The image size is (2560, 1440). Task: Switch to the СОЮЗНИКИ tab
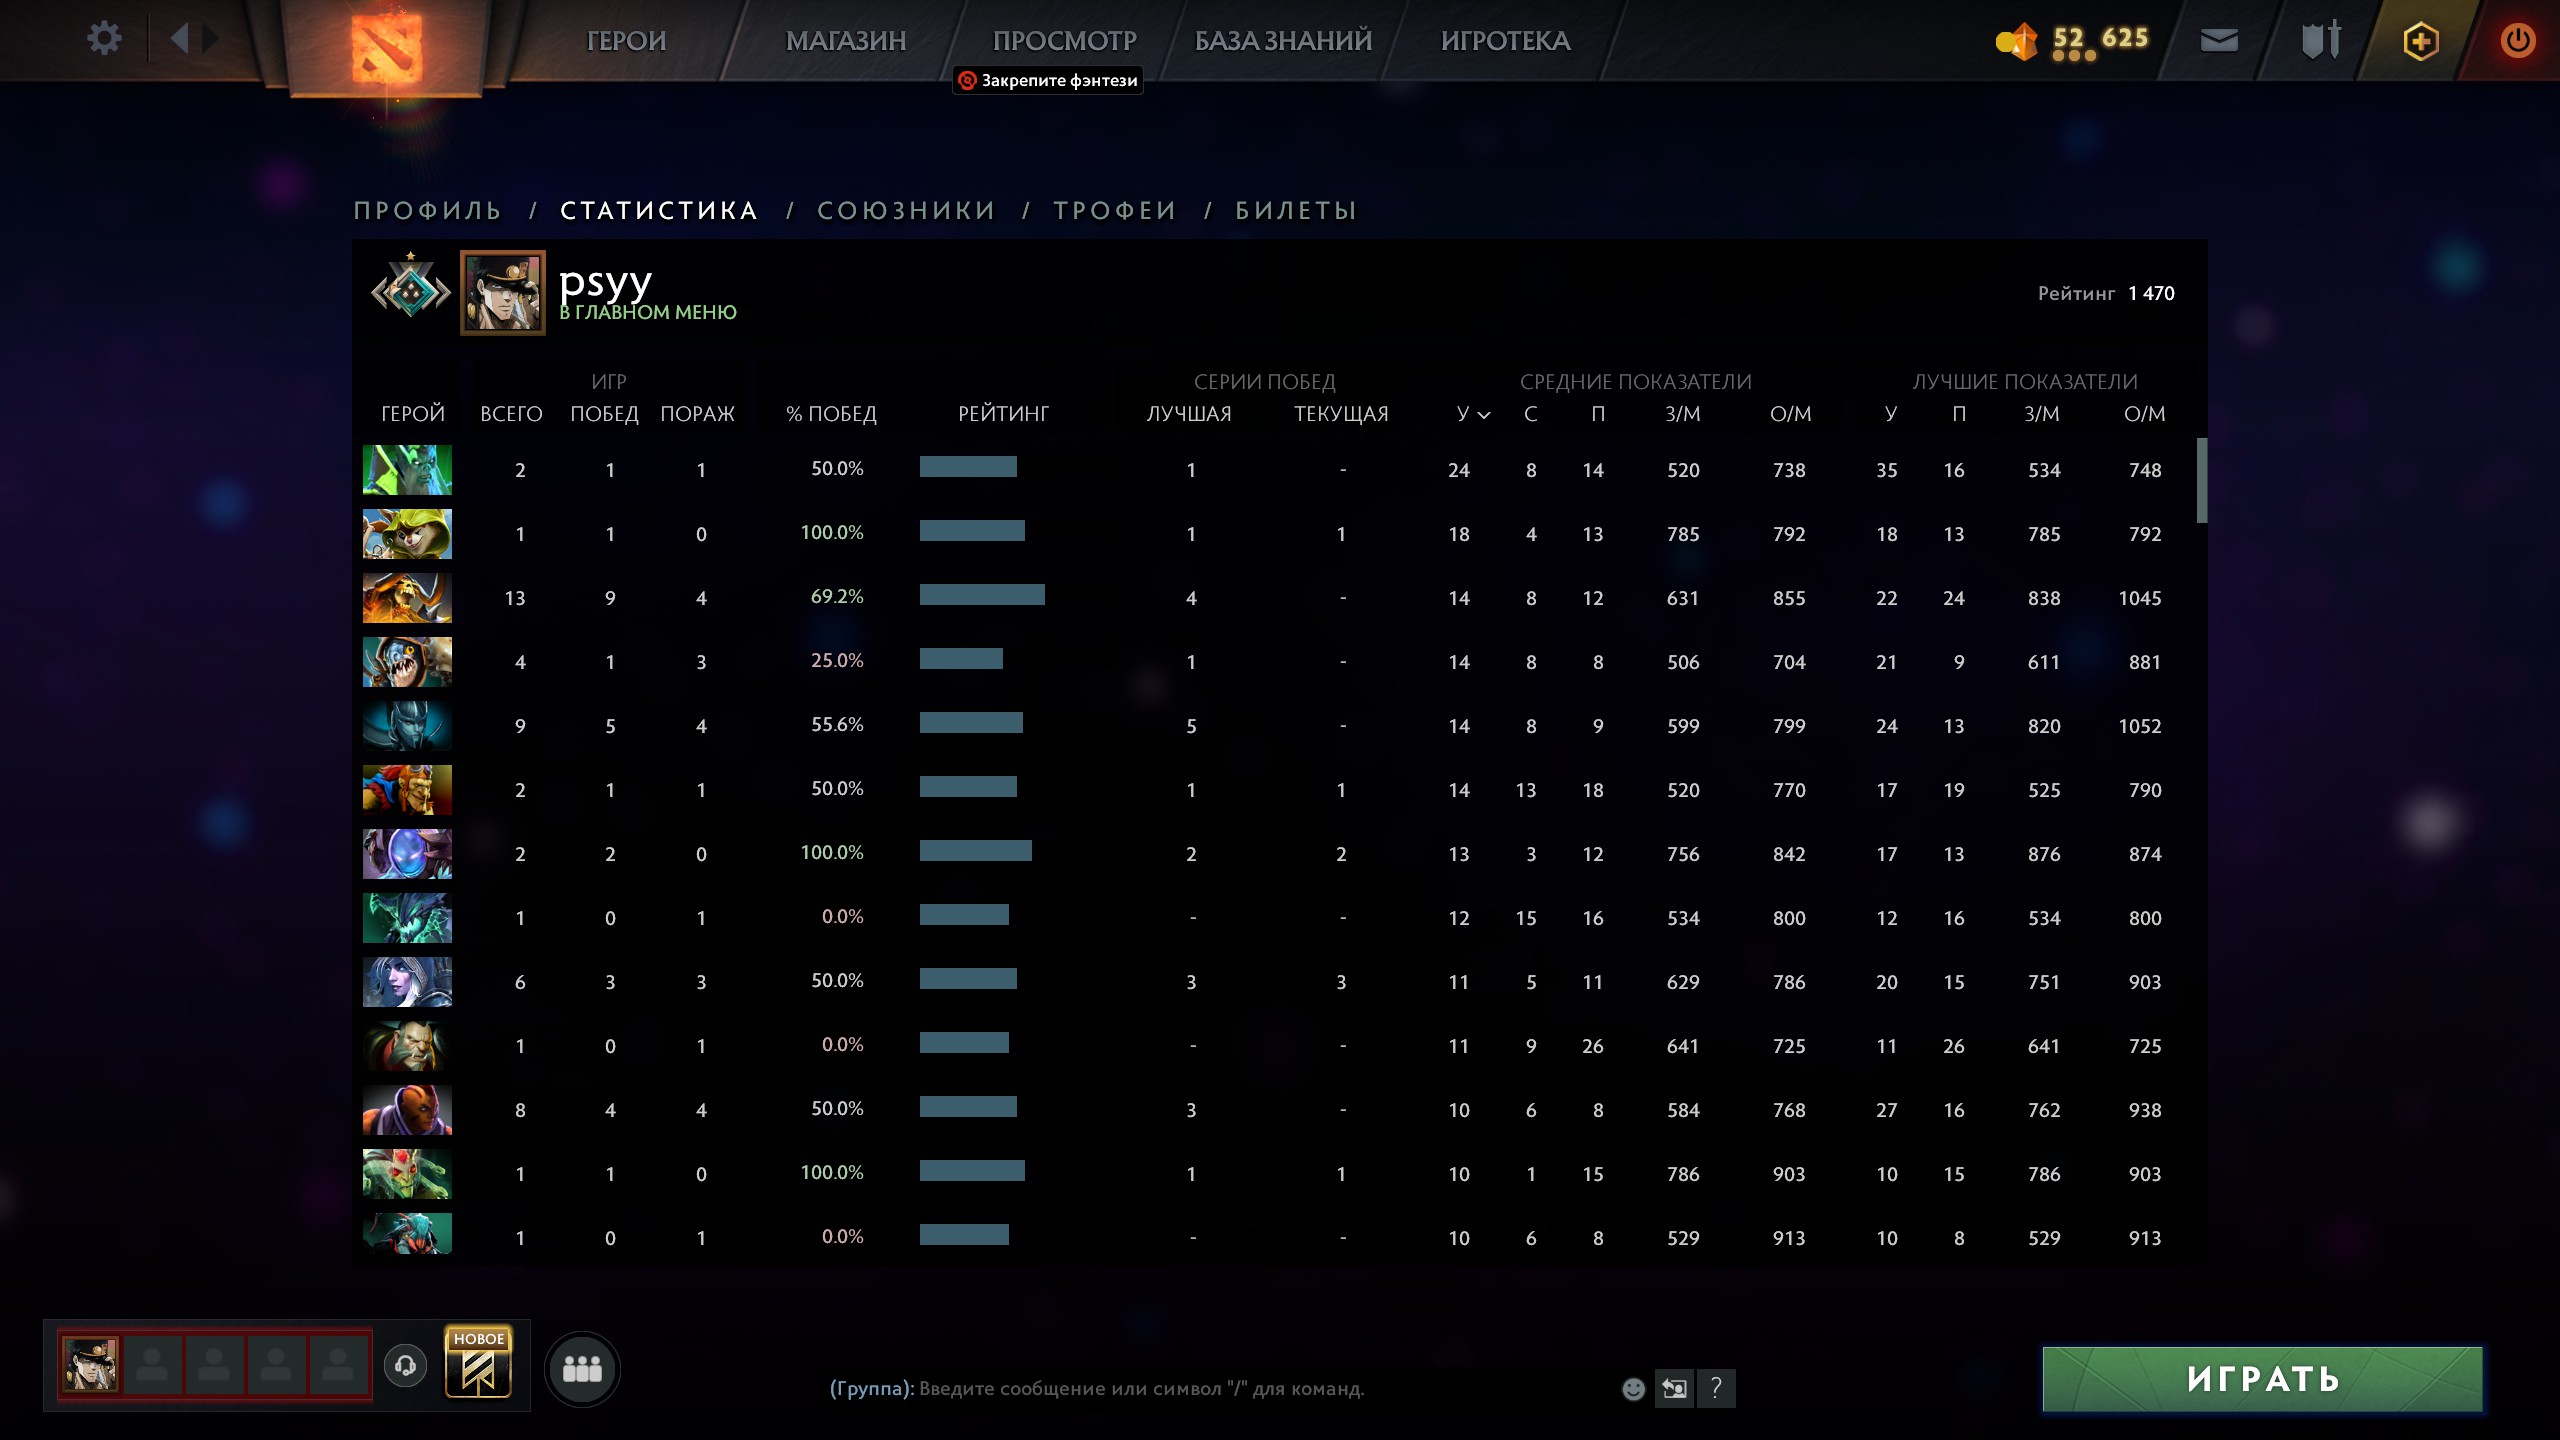[907, 210]
